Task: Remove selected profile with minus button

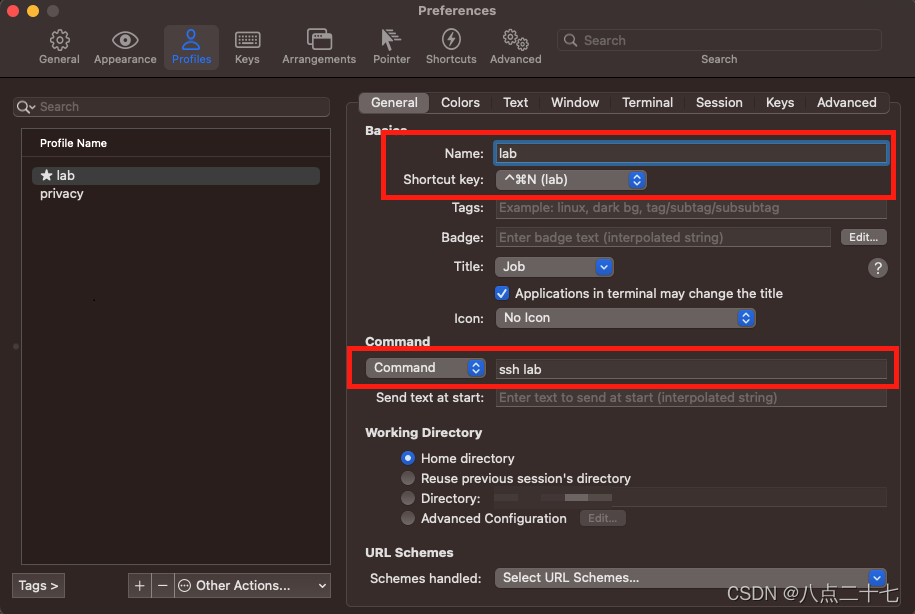Action: 163,585
